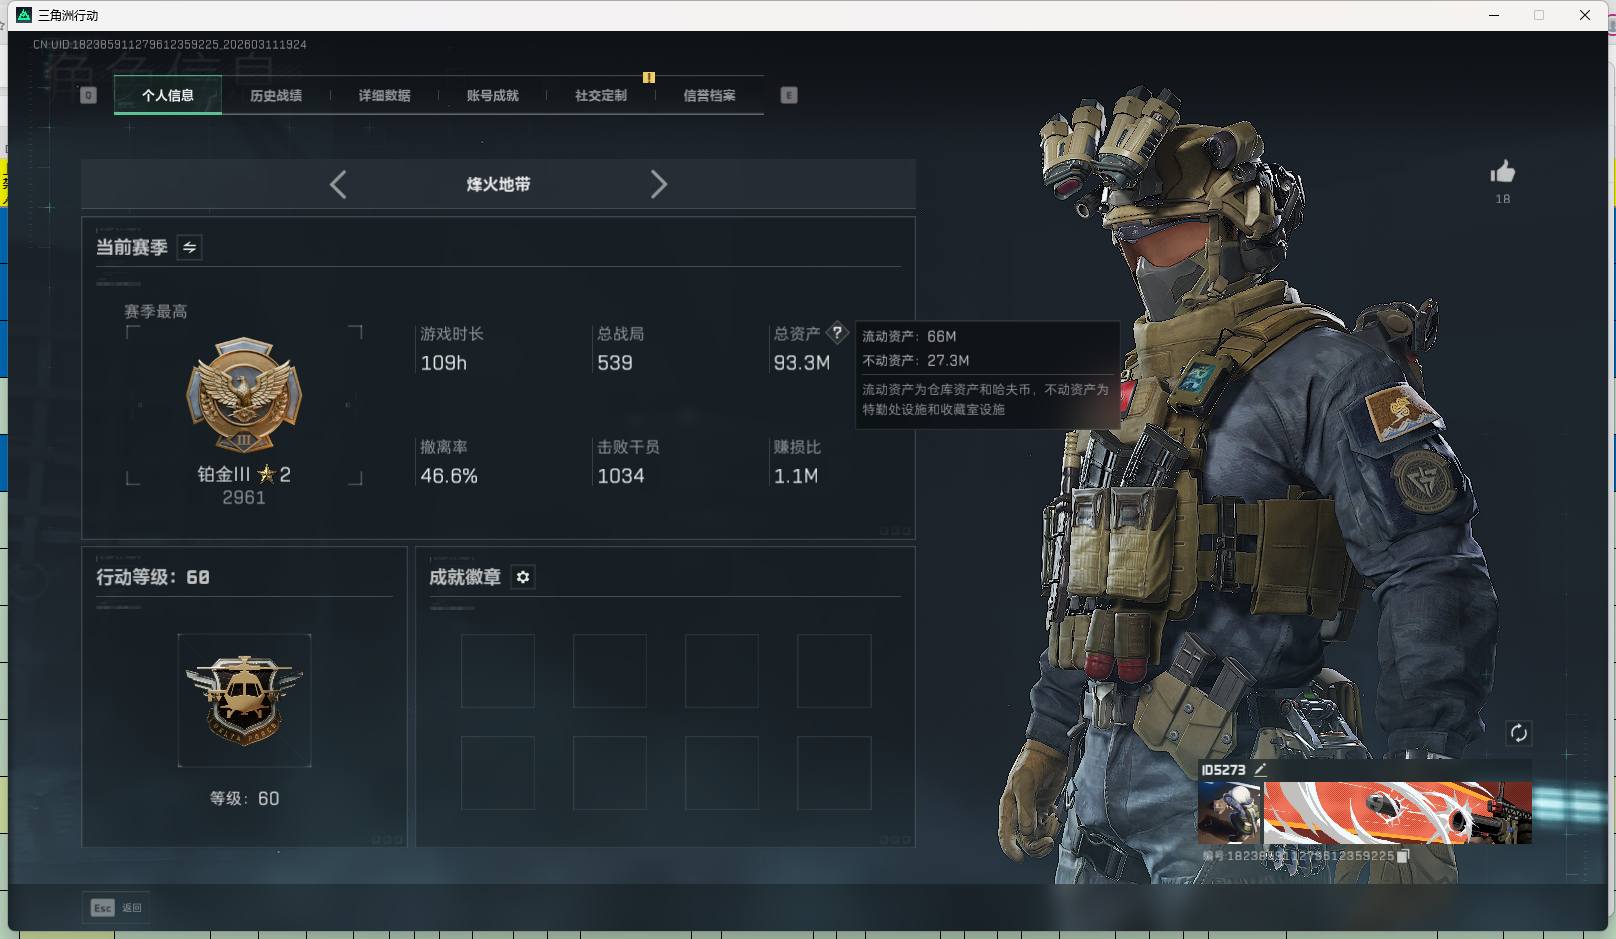This screenshot has width=1616, height=939.
Task: Click the player avatar thumbnail
Action: pyautogui.click(x=1230, y=813)
